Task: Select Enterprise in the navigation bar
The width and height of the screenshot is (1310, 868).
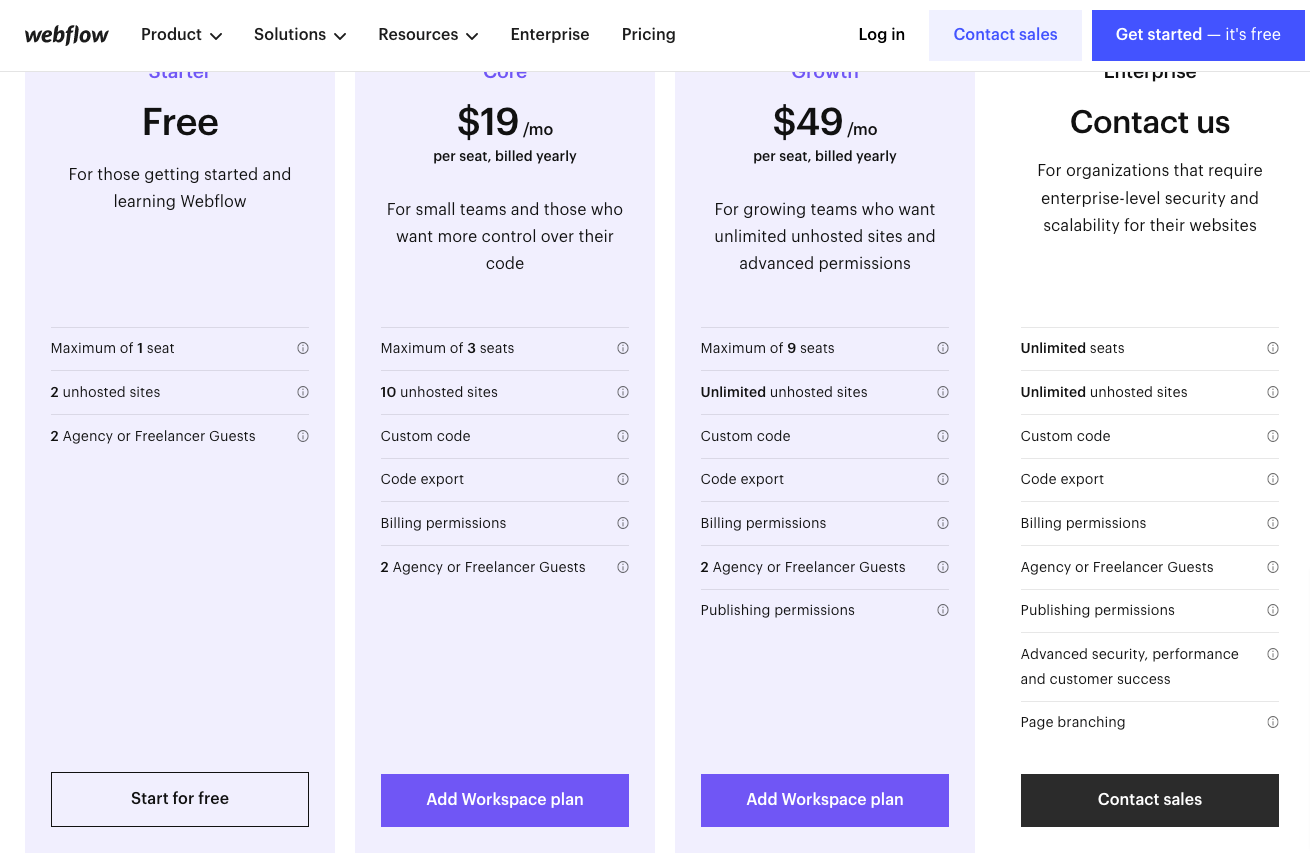Action: (550, 34)
